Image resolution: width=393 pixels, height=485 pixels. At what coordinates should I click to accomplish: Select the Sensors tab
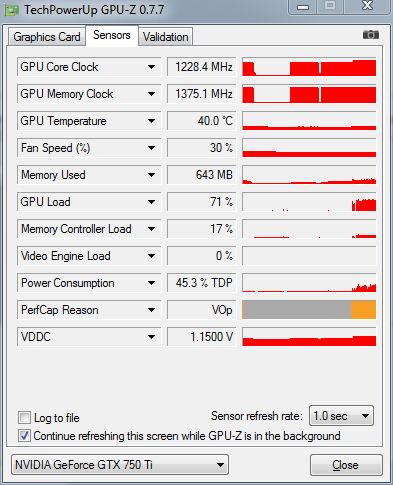point(112,35)
